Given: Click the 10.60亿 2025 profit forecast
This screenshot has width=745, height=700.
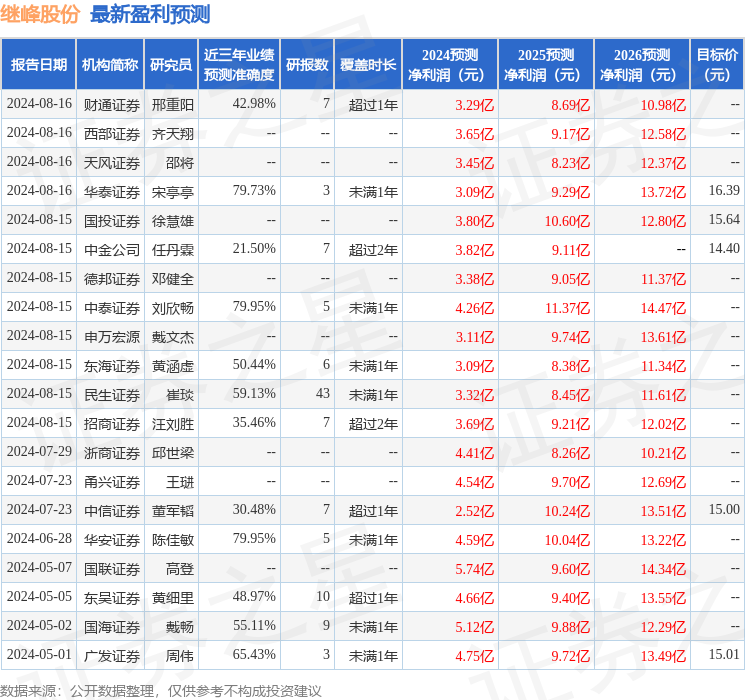Looking at the screenshot, I should coord(567,221).
